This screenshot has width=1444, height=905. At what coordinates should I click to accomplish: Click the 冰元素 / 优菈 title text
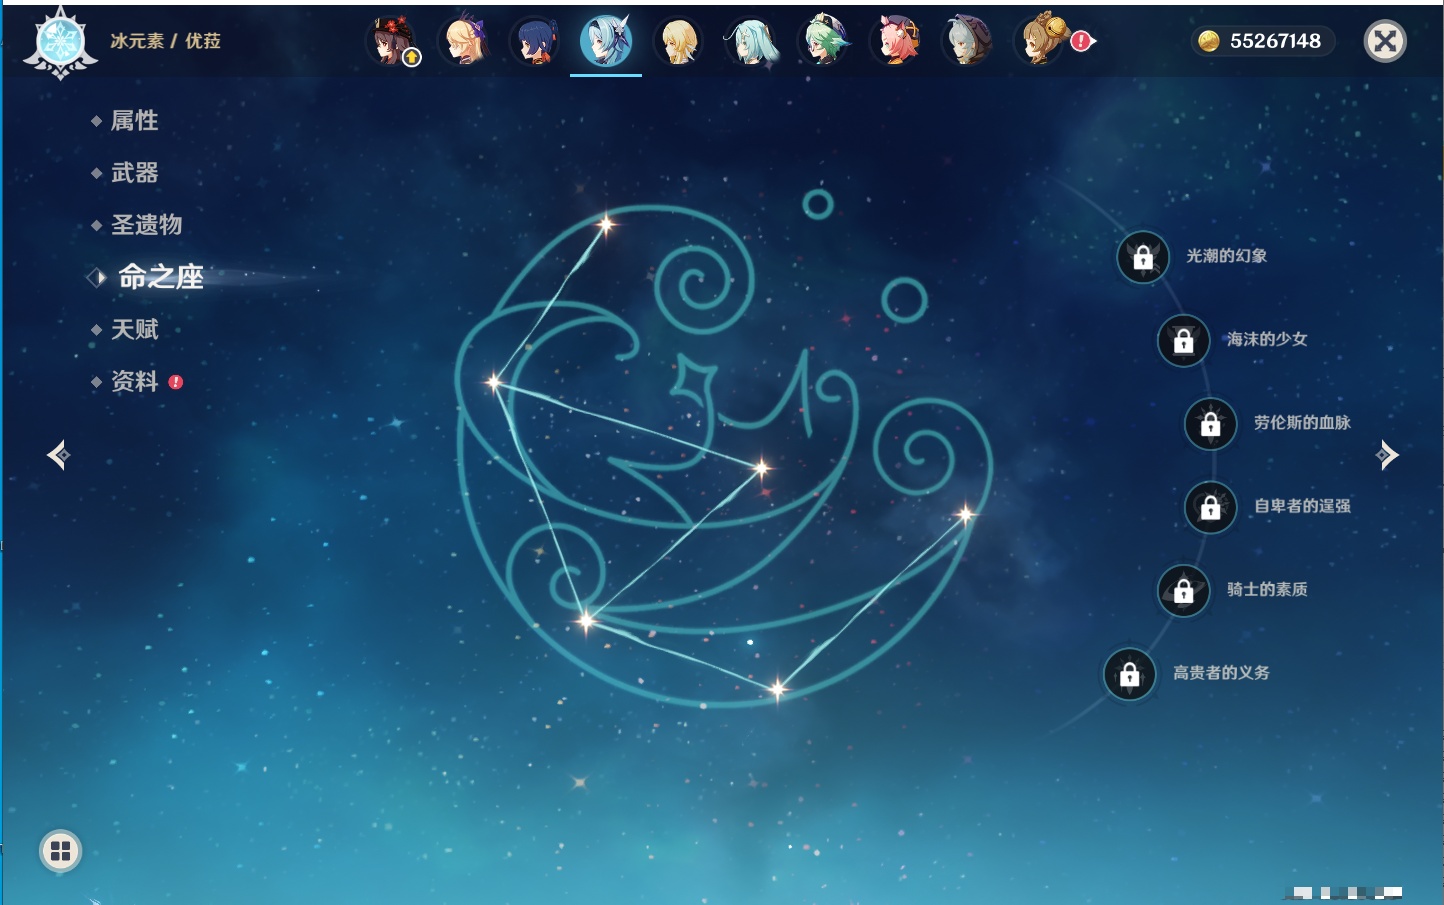[x=165, y=41]
